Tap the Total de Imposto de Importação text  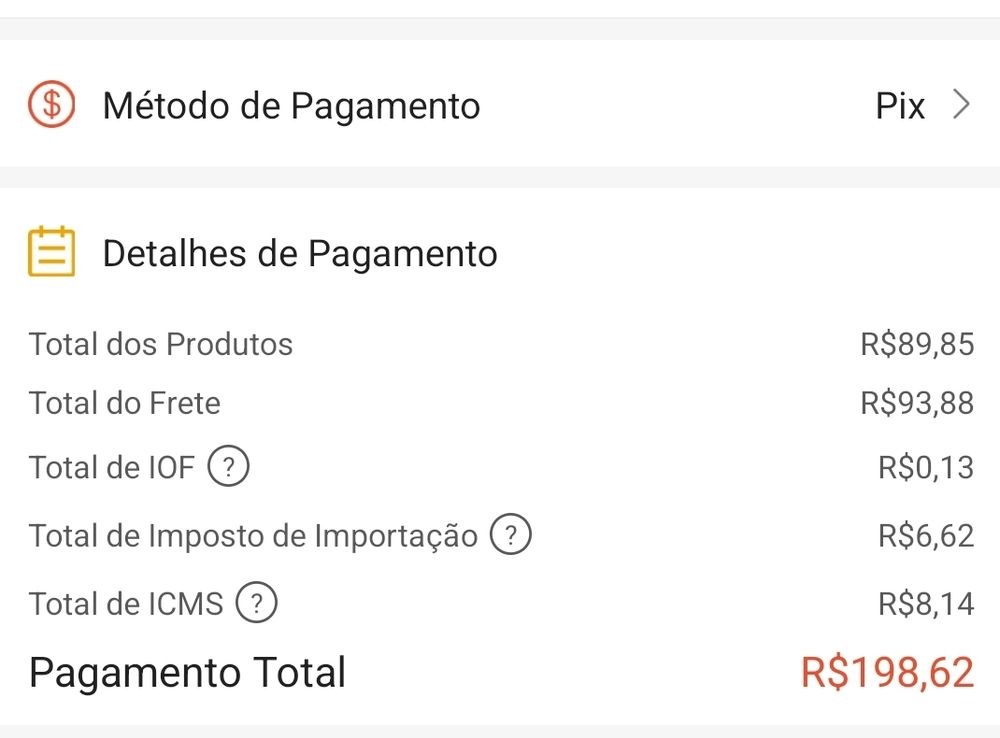coord(253,536)
